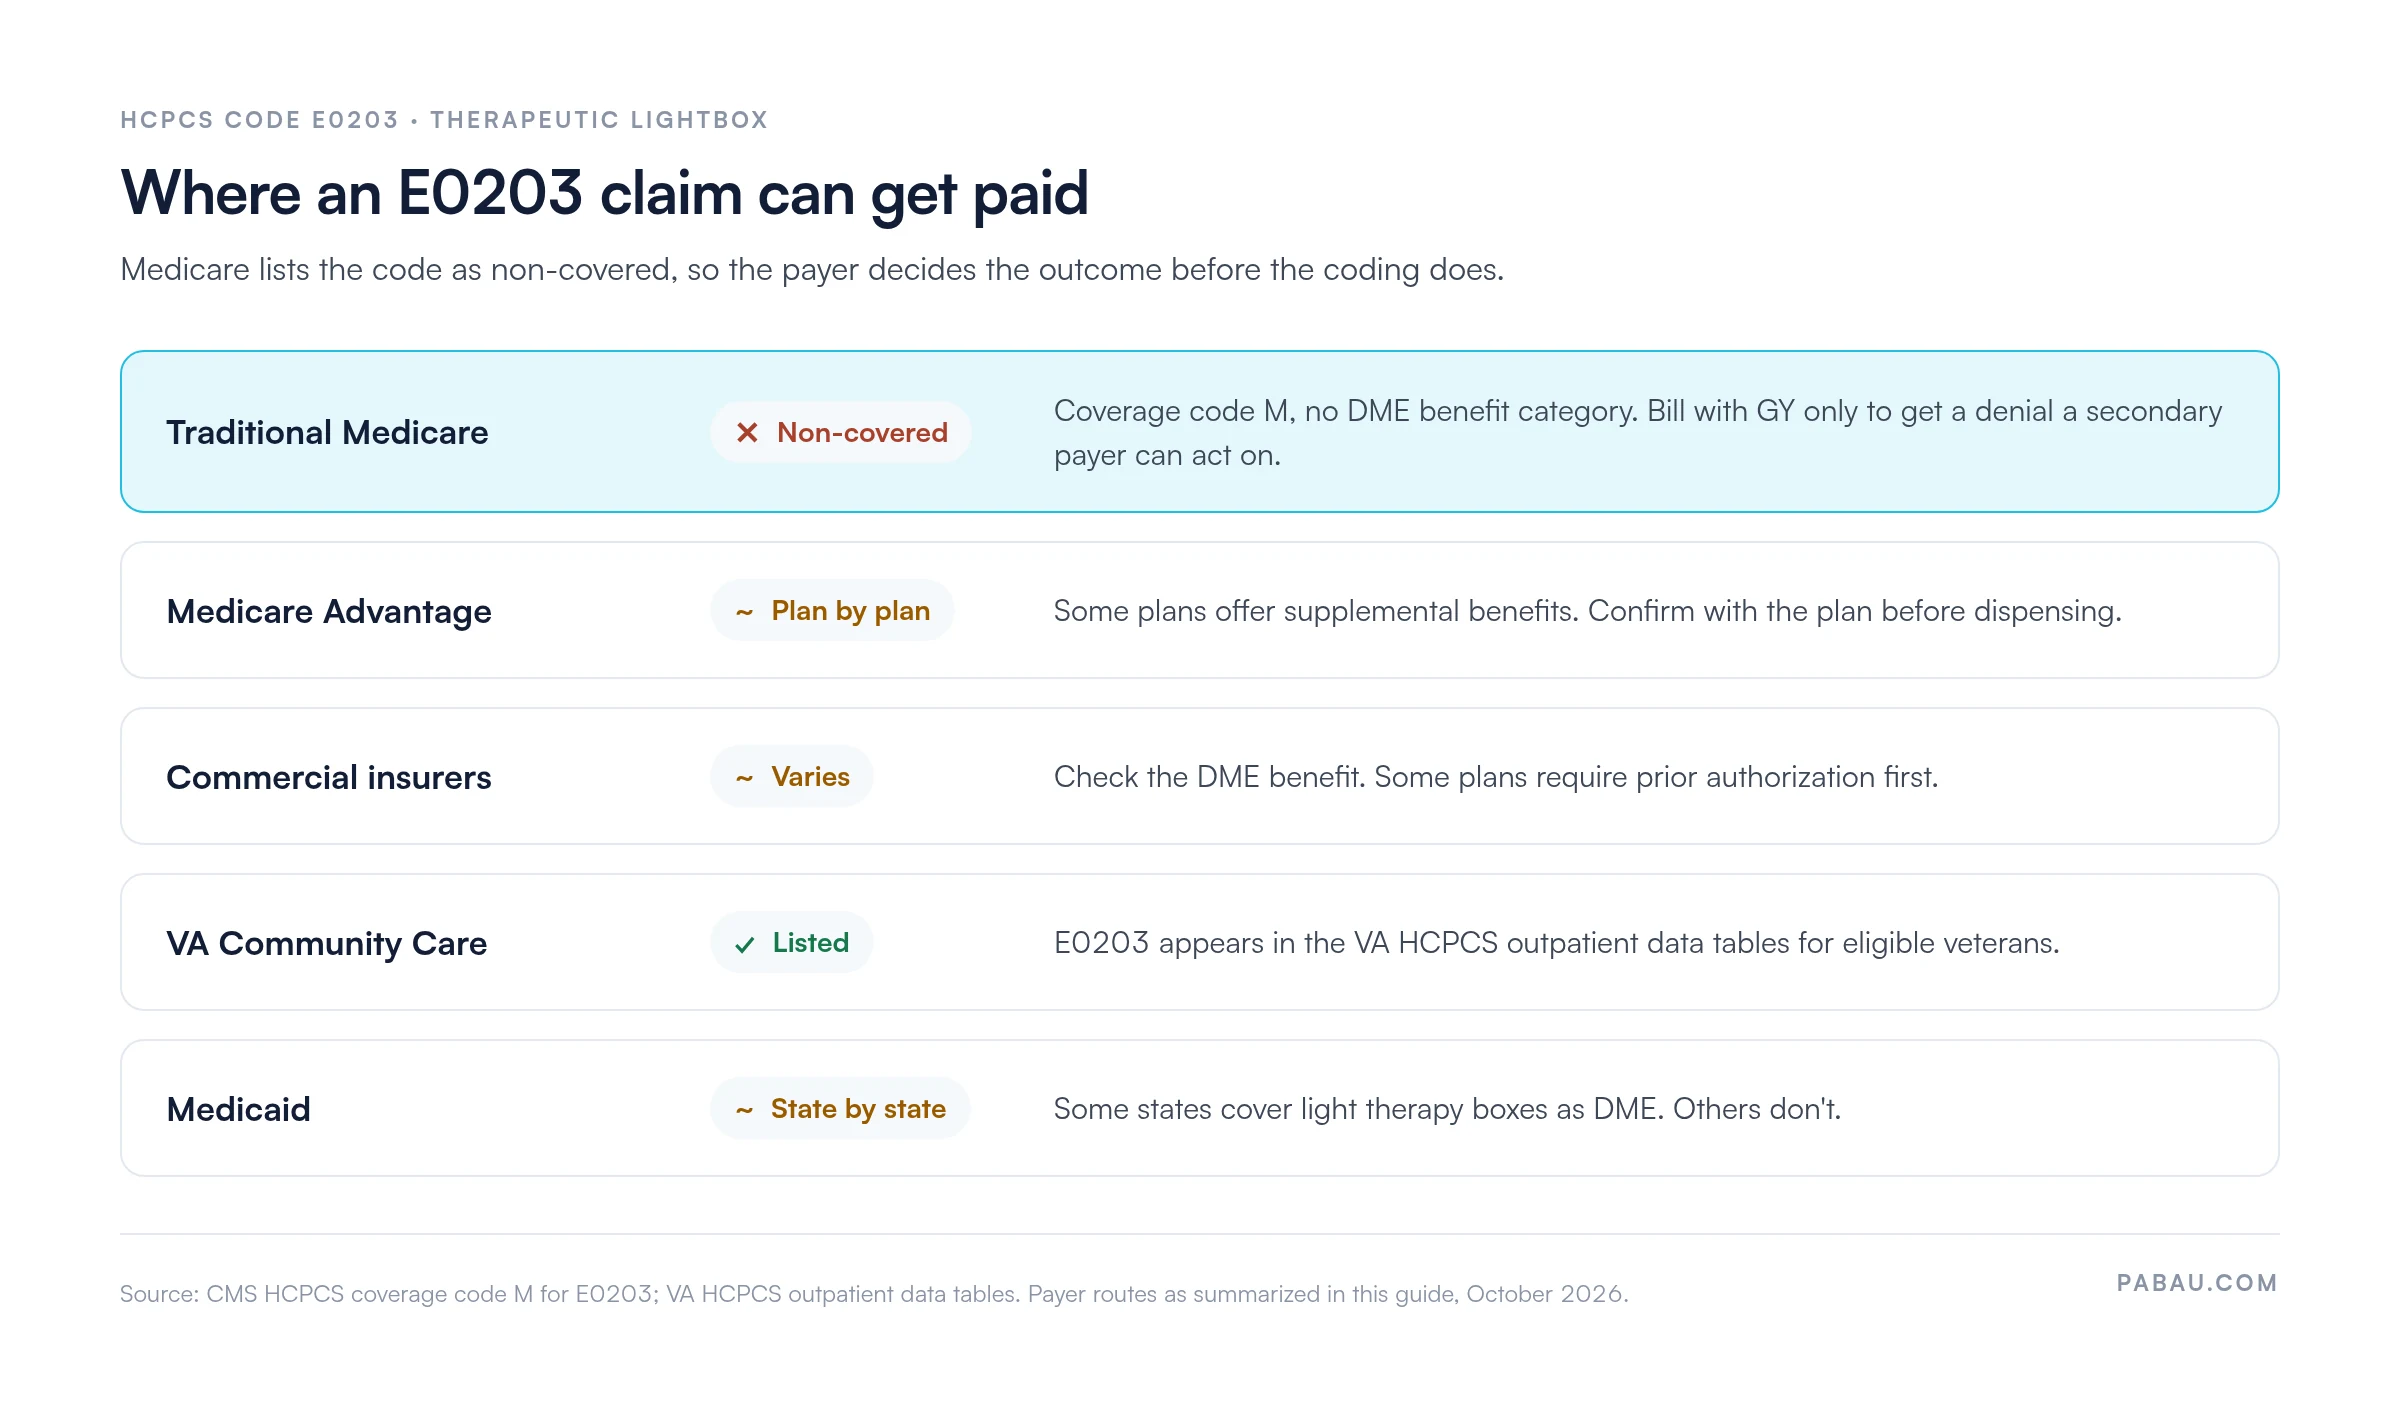Select the Listed status badge
2400x1418 pixels.
point(792,942)
